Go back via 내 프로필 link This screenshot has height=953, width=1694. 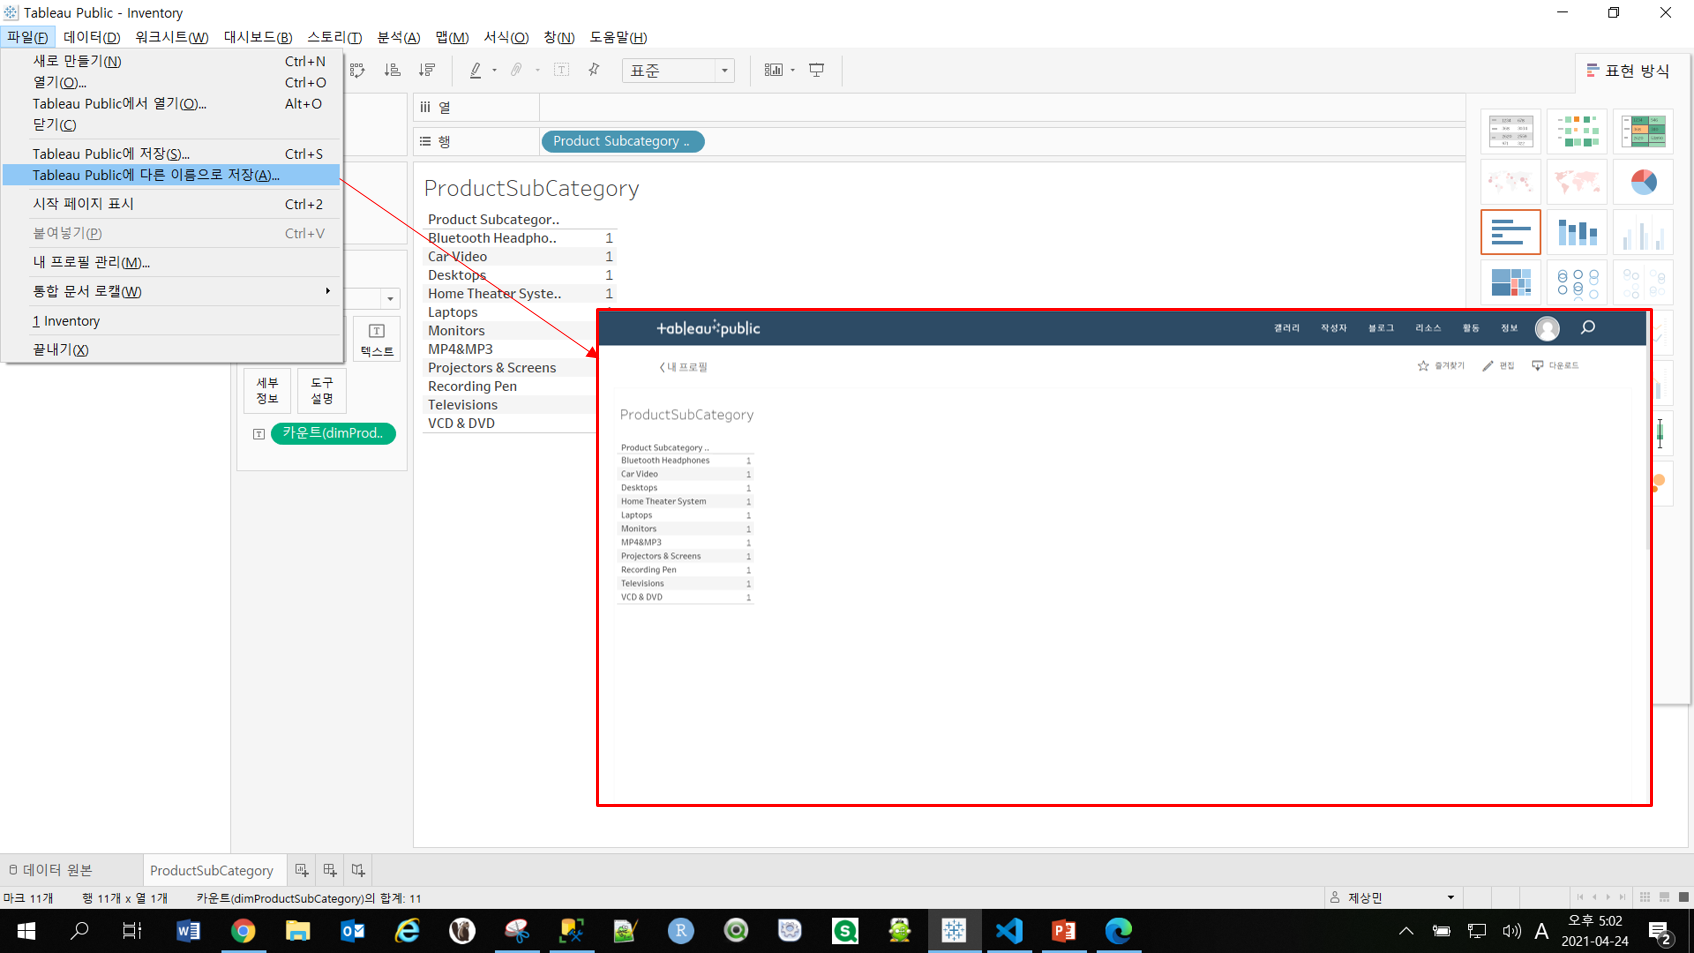coord(683,367)
